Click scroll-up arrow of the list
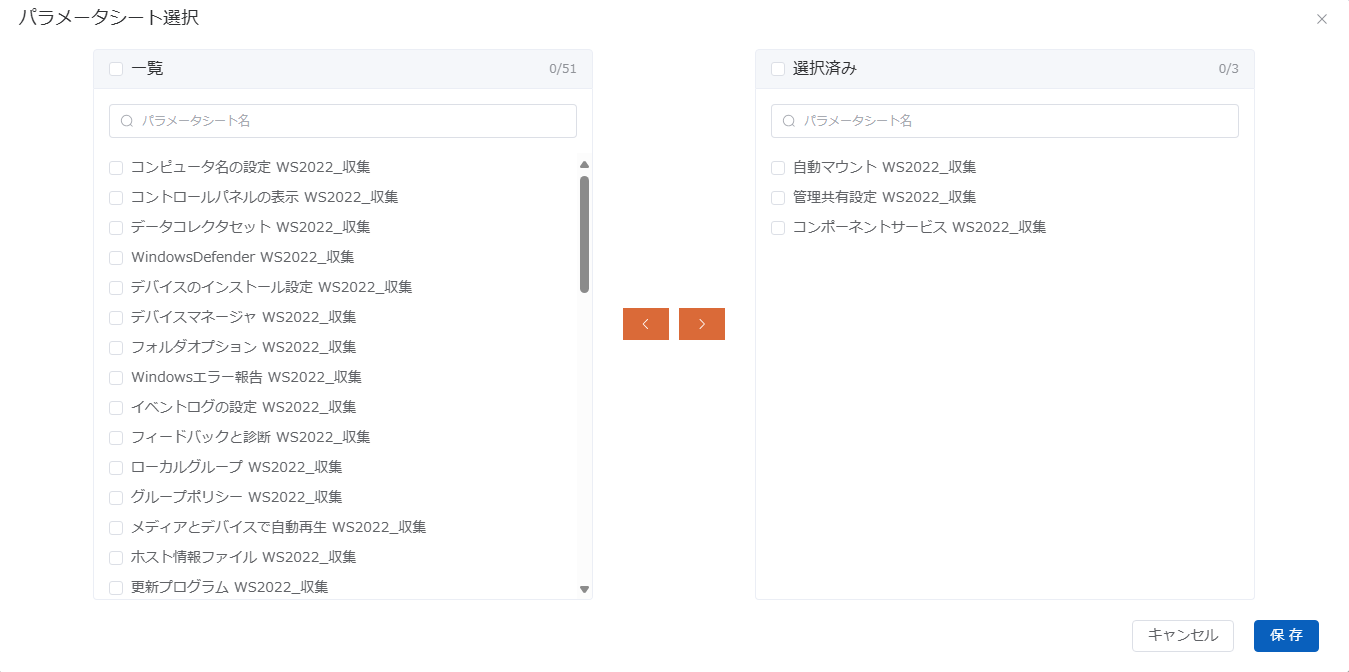 (x=584, y=165)
